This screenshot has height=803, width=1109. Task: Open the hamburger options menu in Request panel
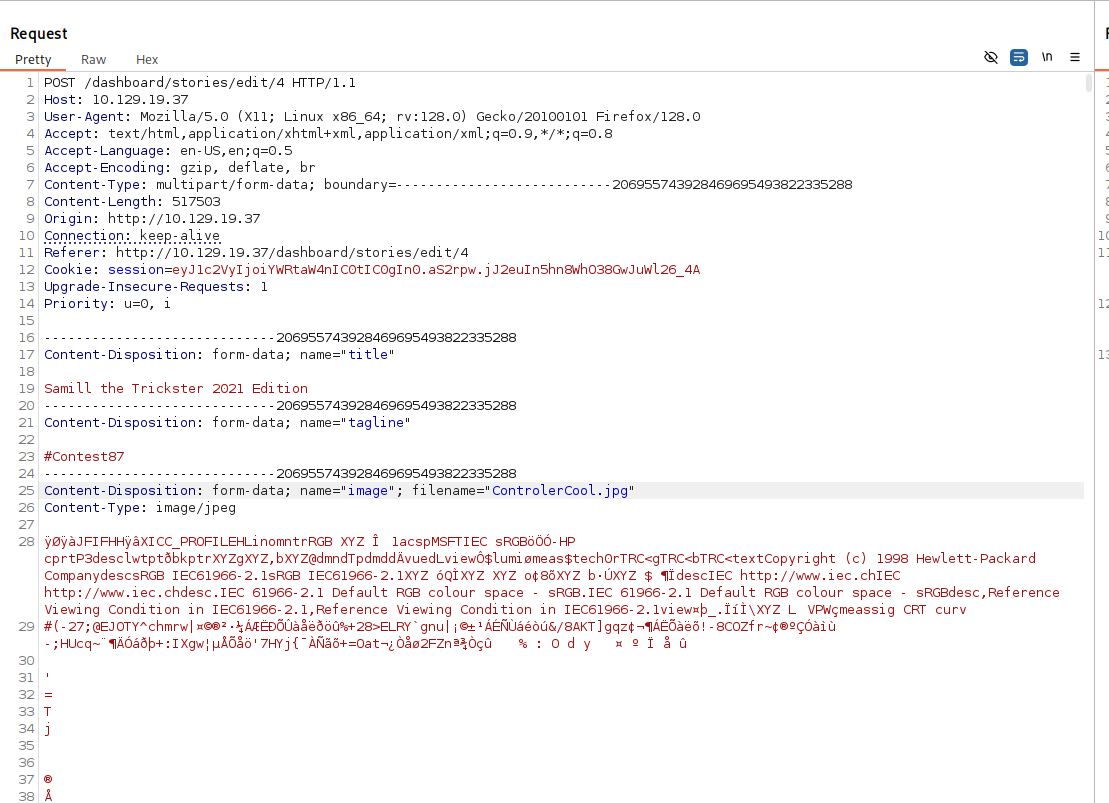click(x=1075, y=57)
